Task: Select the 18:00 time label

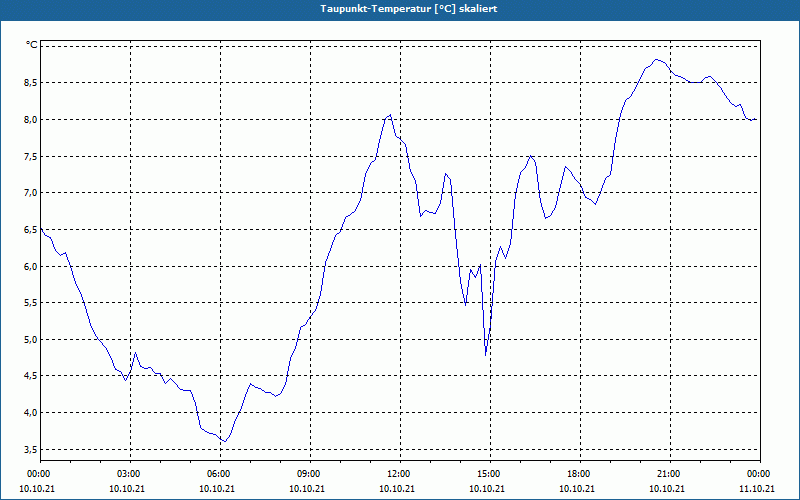Action: [580, 474]
